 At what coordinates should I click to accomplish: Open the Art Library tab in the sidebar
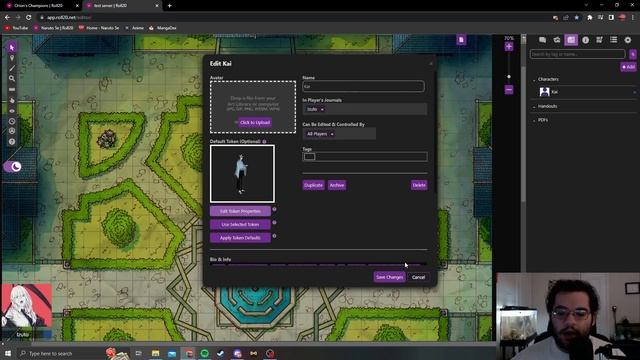pos(557,40)
